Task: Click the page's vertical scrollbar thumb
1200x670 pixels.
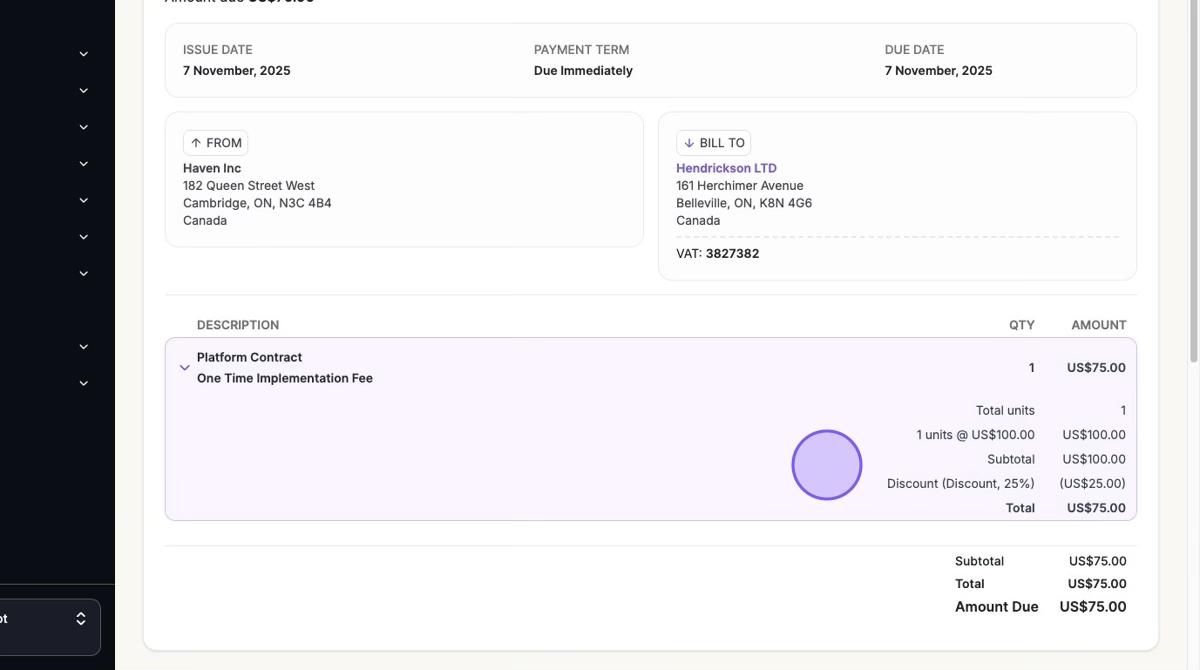Action: (x=1193, y=180)
